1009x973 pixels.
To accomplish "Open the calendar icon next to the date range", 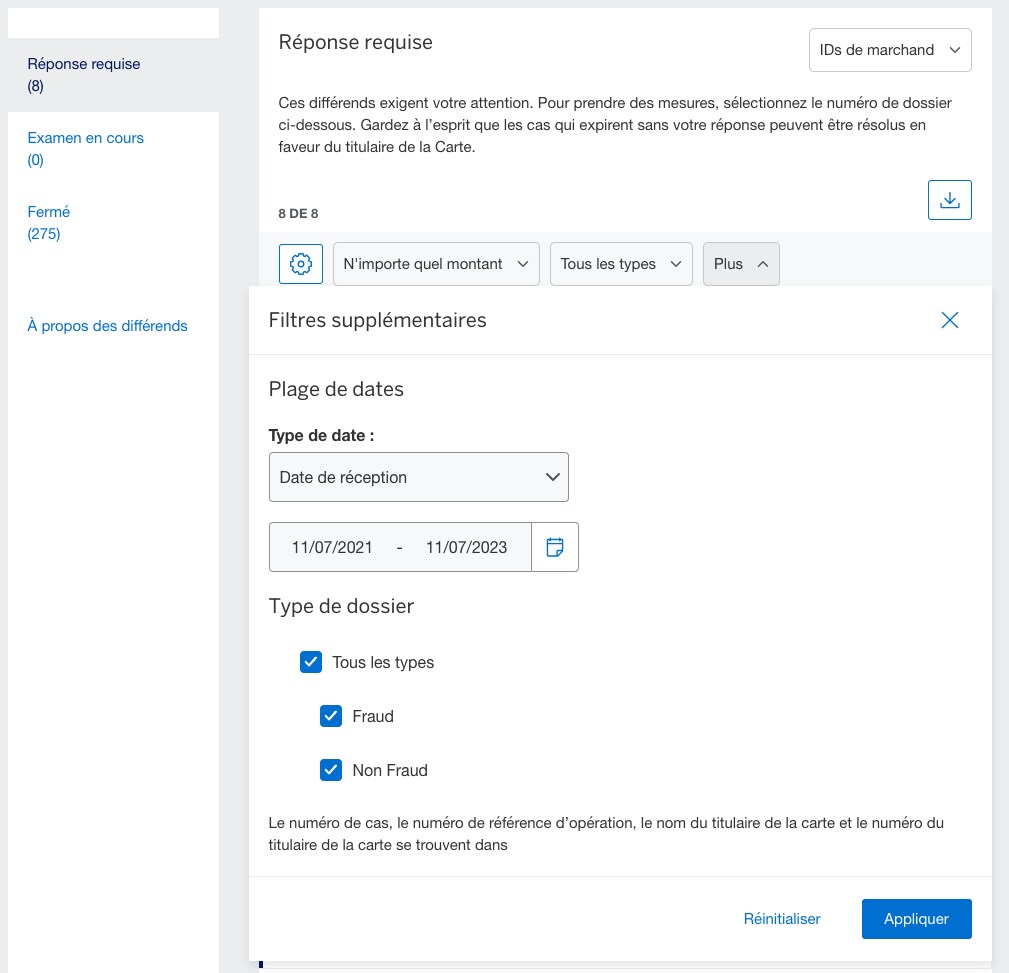I will click(x=555, y=546).
